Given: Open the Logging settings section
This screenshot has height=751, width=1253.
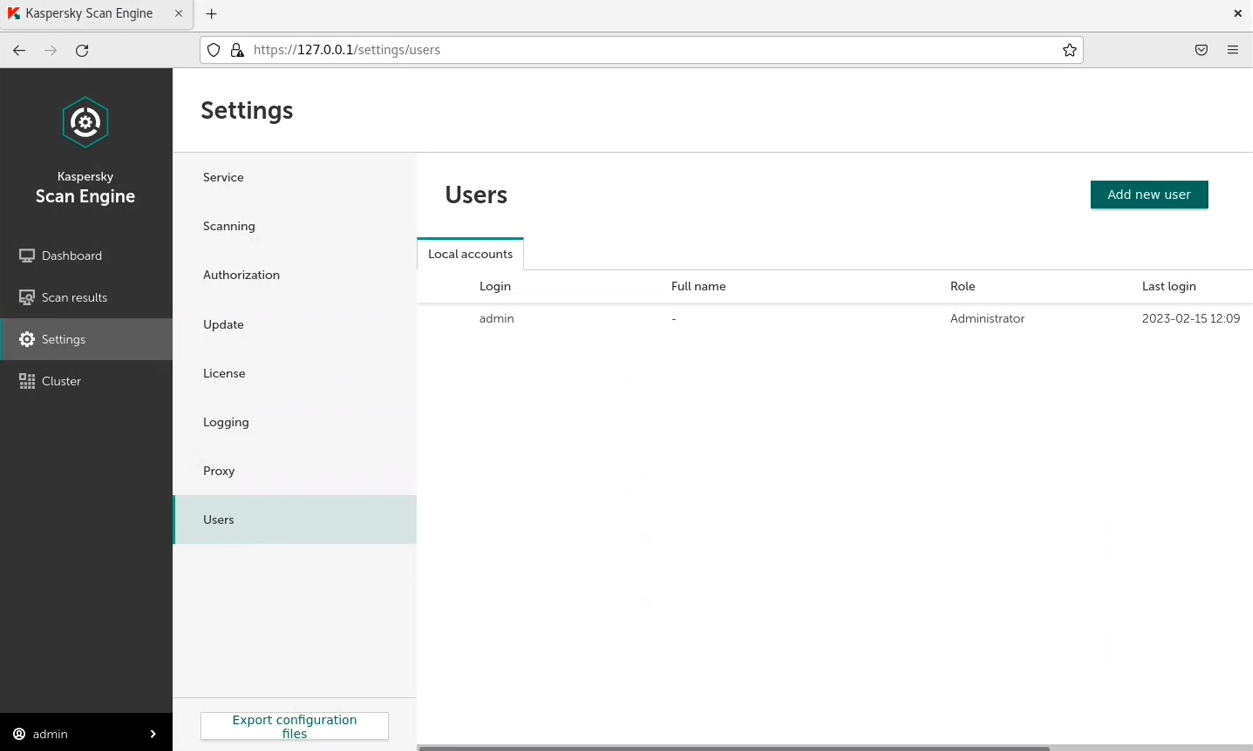Looking at the screenshot, I should (x=295, y=422).
